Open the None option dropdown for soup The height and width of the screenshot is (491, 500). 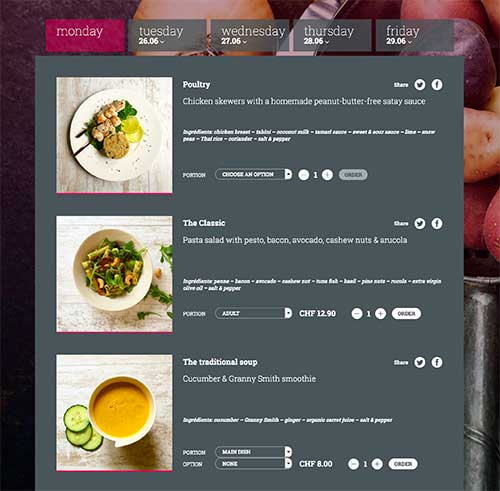pos(253,464)
